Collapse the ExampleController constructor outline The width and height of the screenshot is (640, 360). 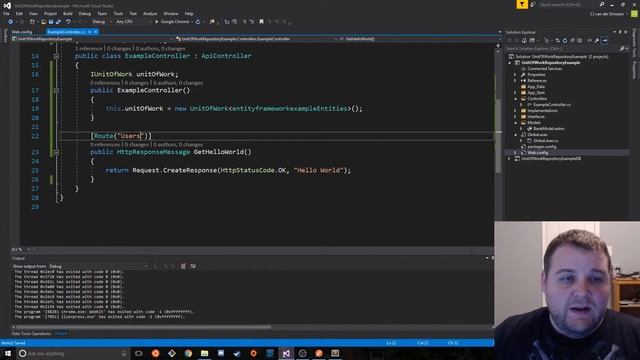[56, 91]
